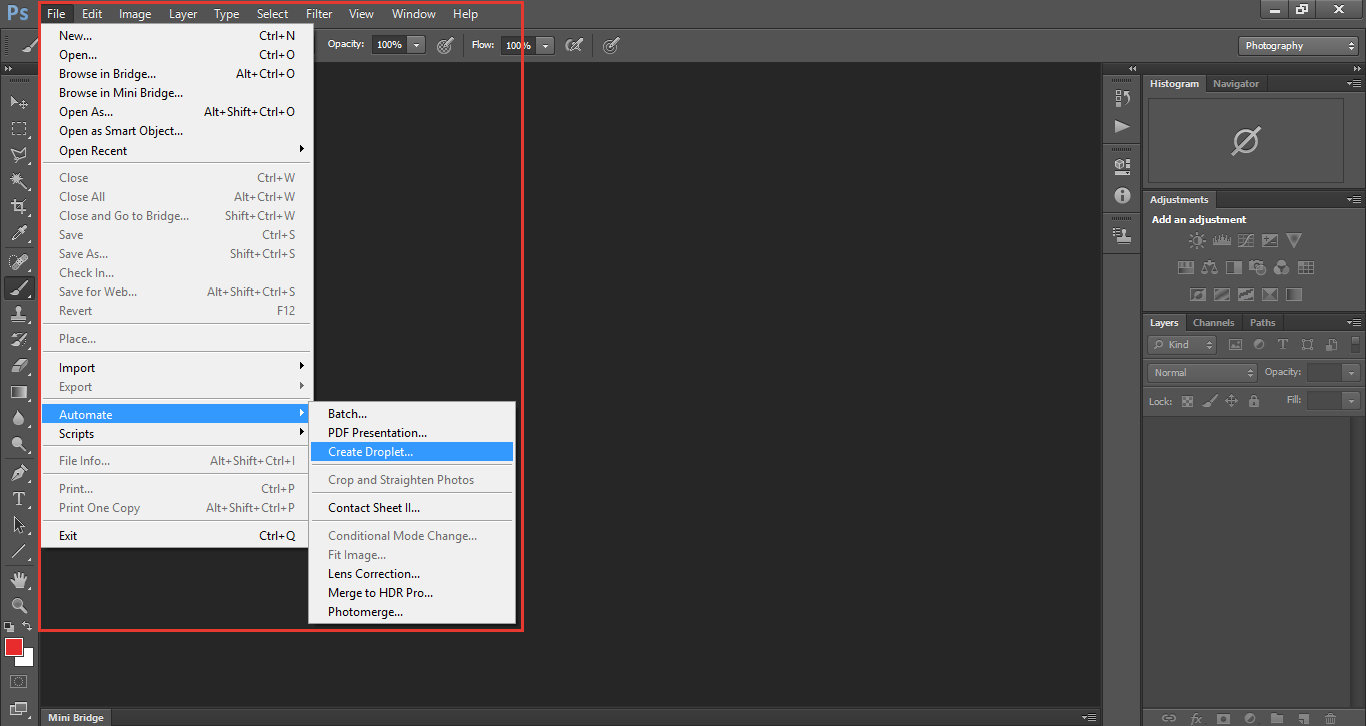Select the Line tool
Viewport: 1366px width, 726px height.
point(19,551)
